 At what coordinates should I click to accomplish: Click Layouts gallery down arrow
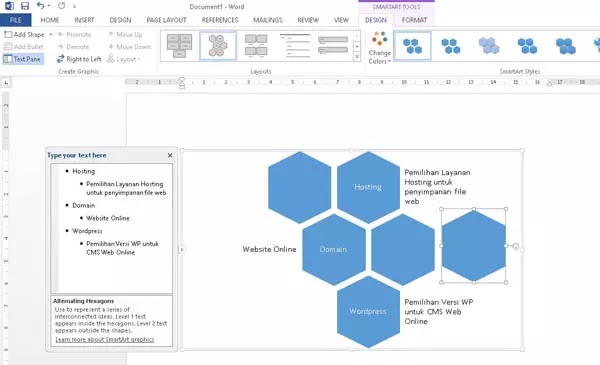pos(357,46)
